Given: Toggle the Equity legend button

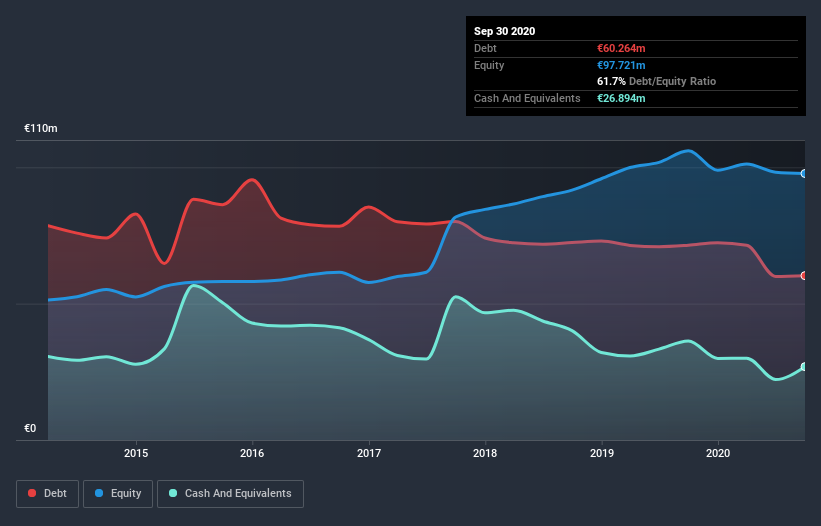Looking at the screenshot, I should click(x=118, y=494).
